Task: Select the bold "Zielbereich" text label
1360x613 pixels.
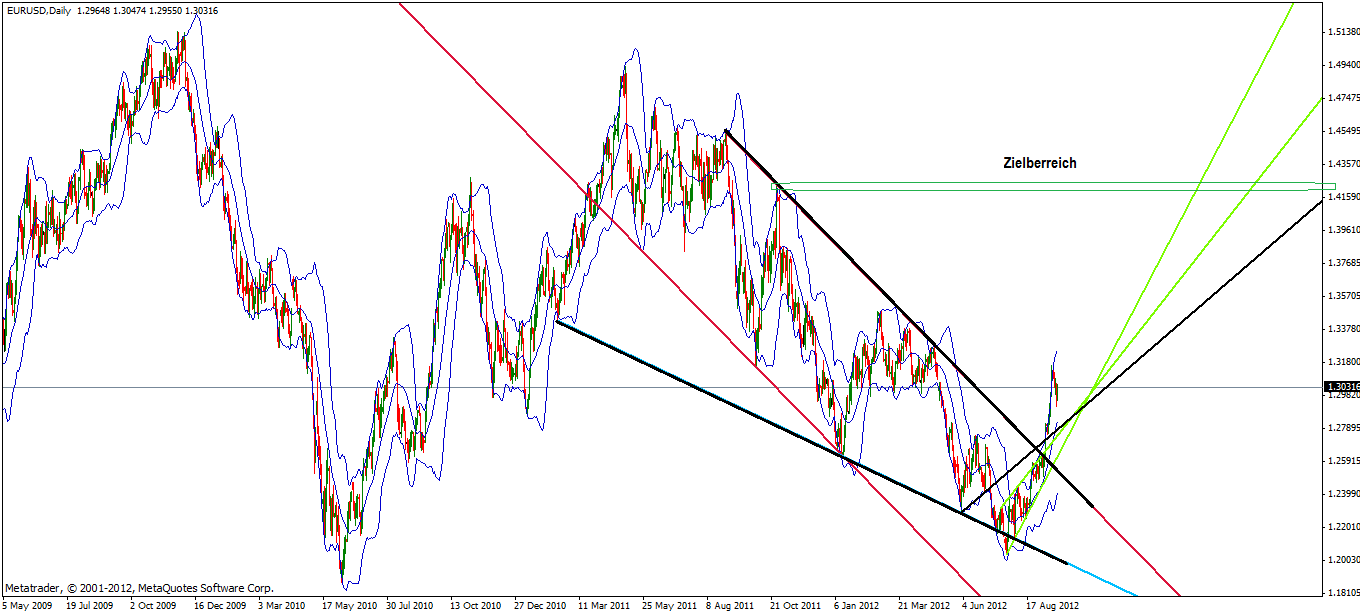Action: [1040, 161]
